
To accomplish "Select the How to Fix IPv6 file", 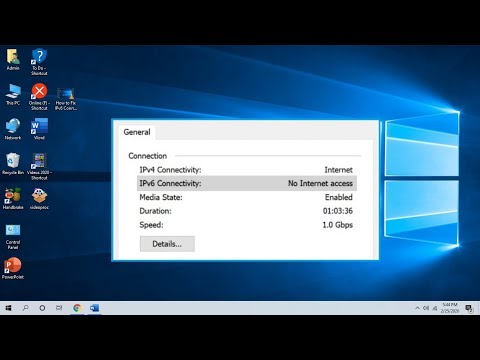I will pos(66,99).
